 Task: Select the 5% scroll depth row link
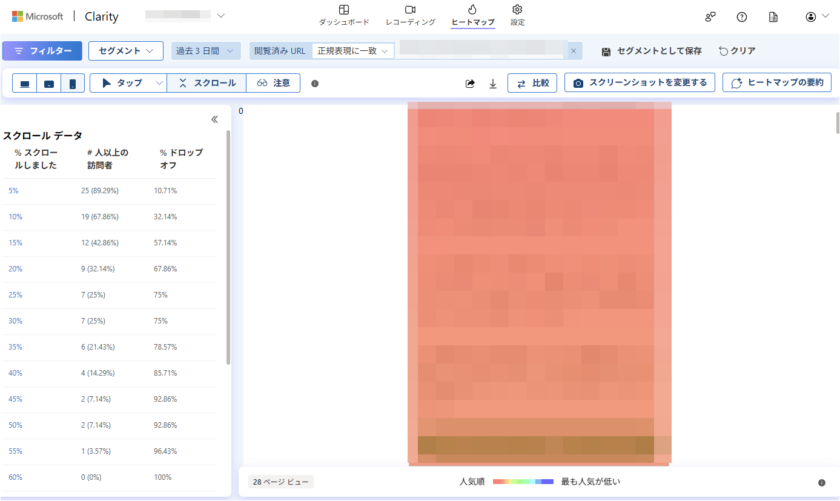click(13, 190)
